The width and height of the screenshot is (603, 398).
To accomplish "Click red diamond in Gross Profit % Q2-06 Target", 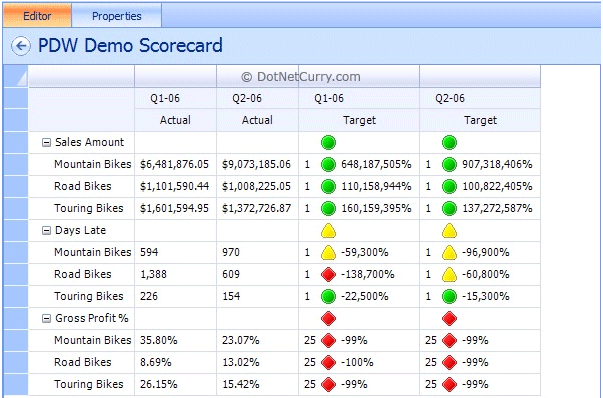I will [x=449, y=318].
